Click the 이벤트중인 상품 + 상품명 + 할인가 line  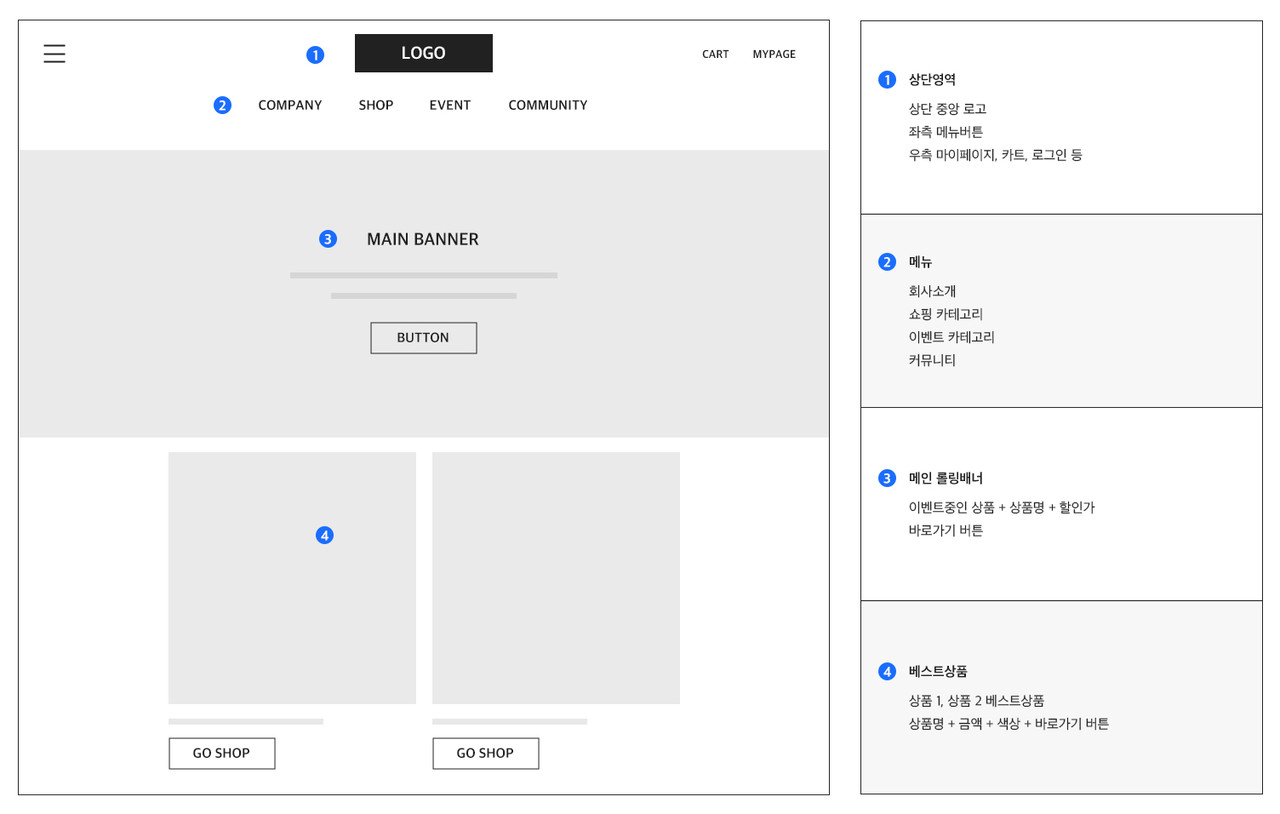[x=1001, y=507]
